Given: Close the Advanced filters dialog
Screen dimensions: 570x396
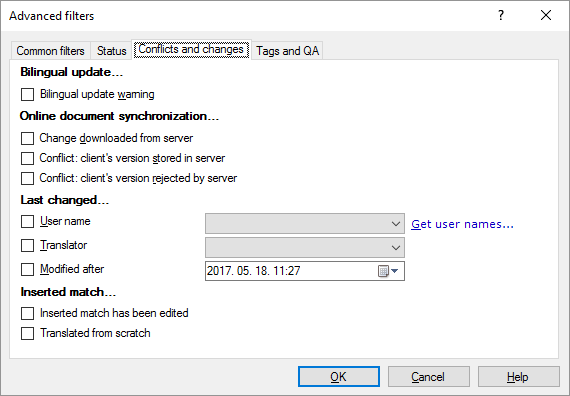Looking at the screenshot, I should [546, 15].
